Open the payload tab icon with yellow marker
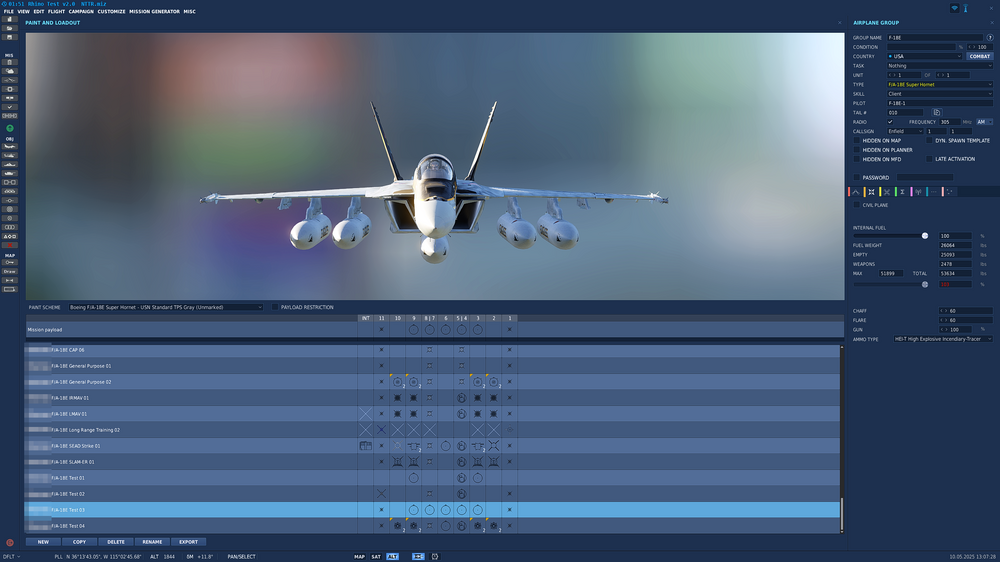This screenshot has width=1000, height=562. 871,192
